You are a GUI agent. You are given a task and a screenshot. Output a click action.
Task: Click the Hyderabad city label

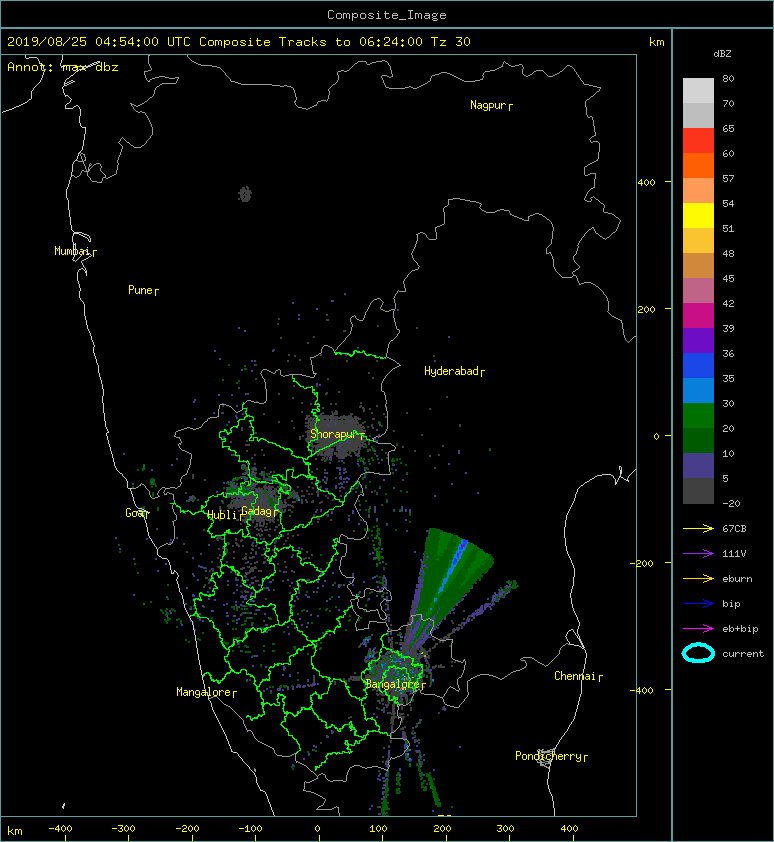451,371
